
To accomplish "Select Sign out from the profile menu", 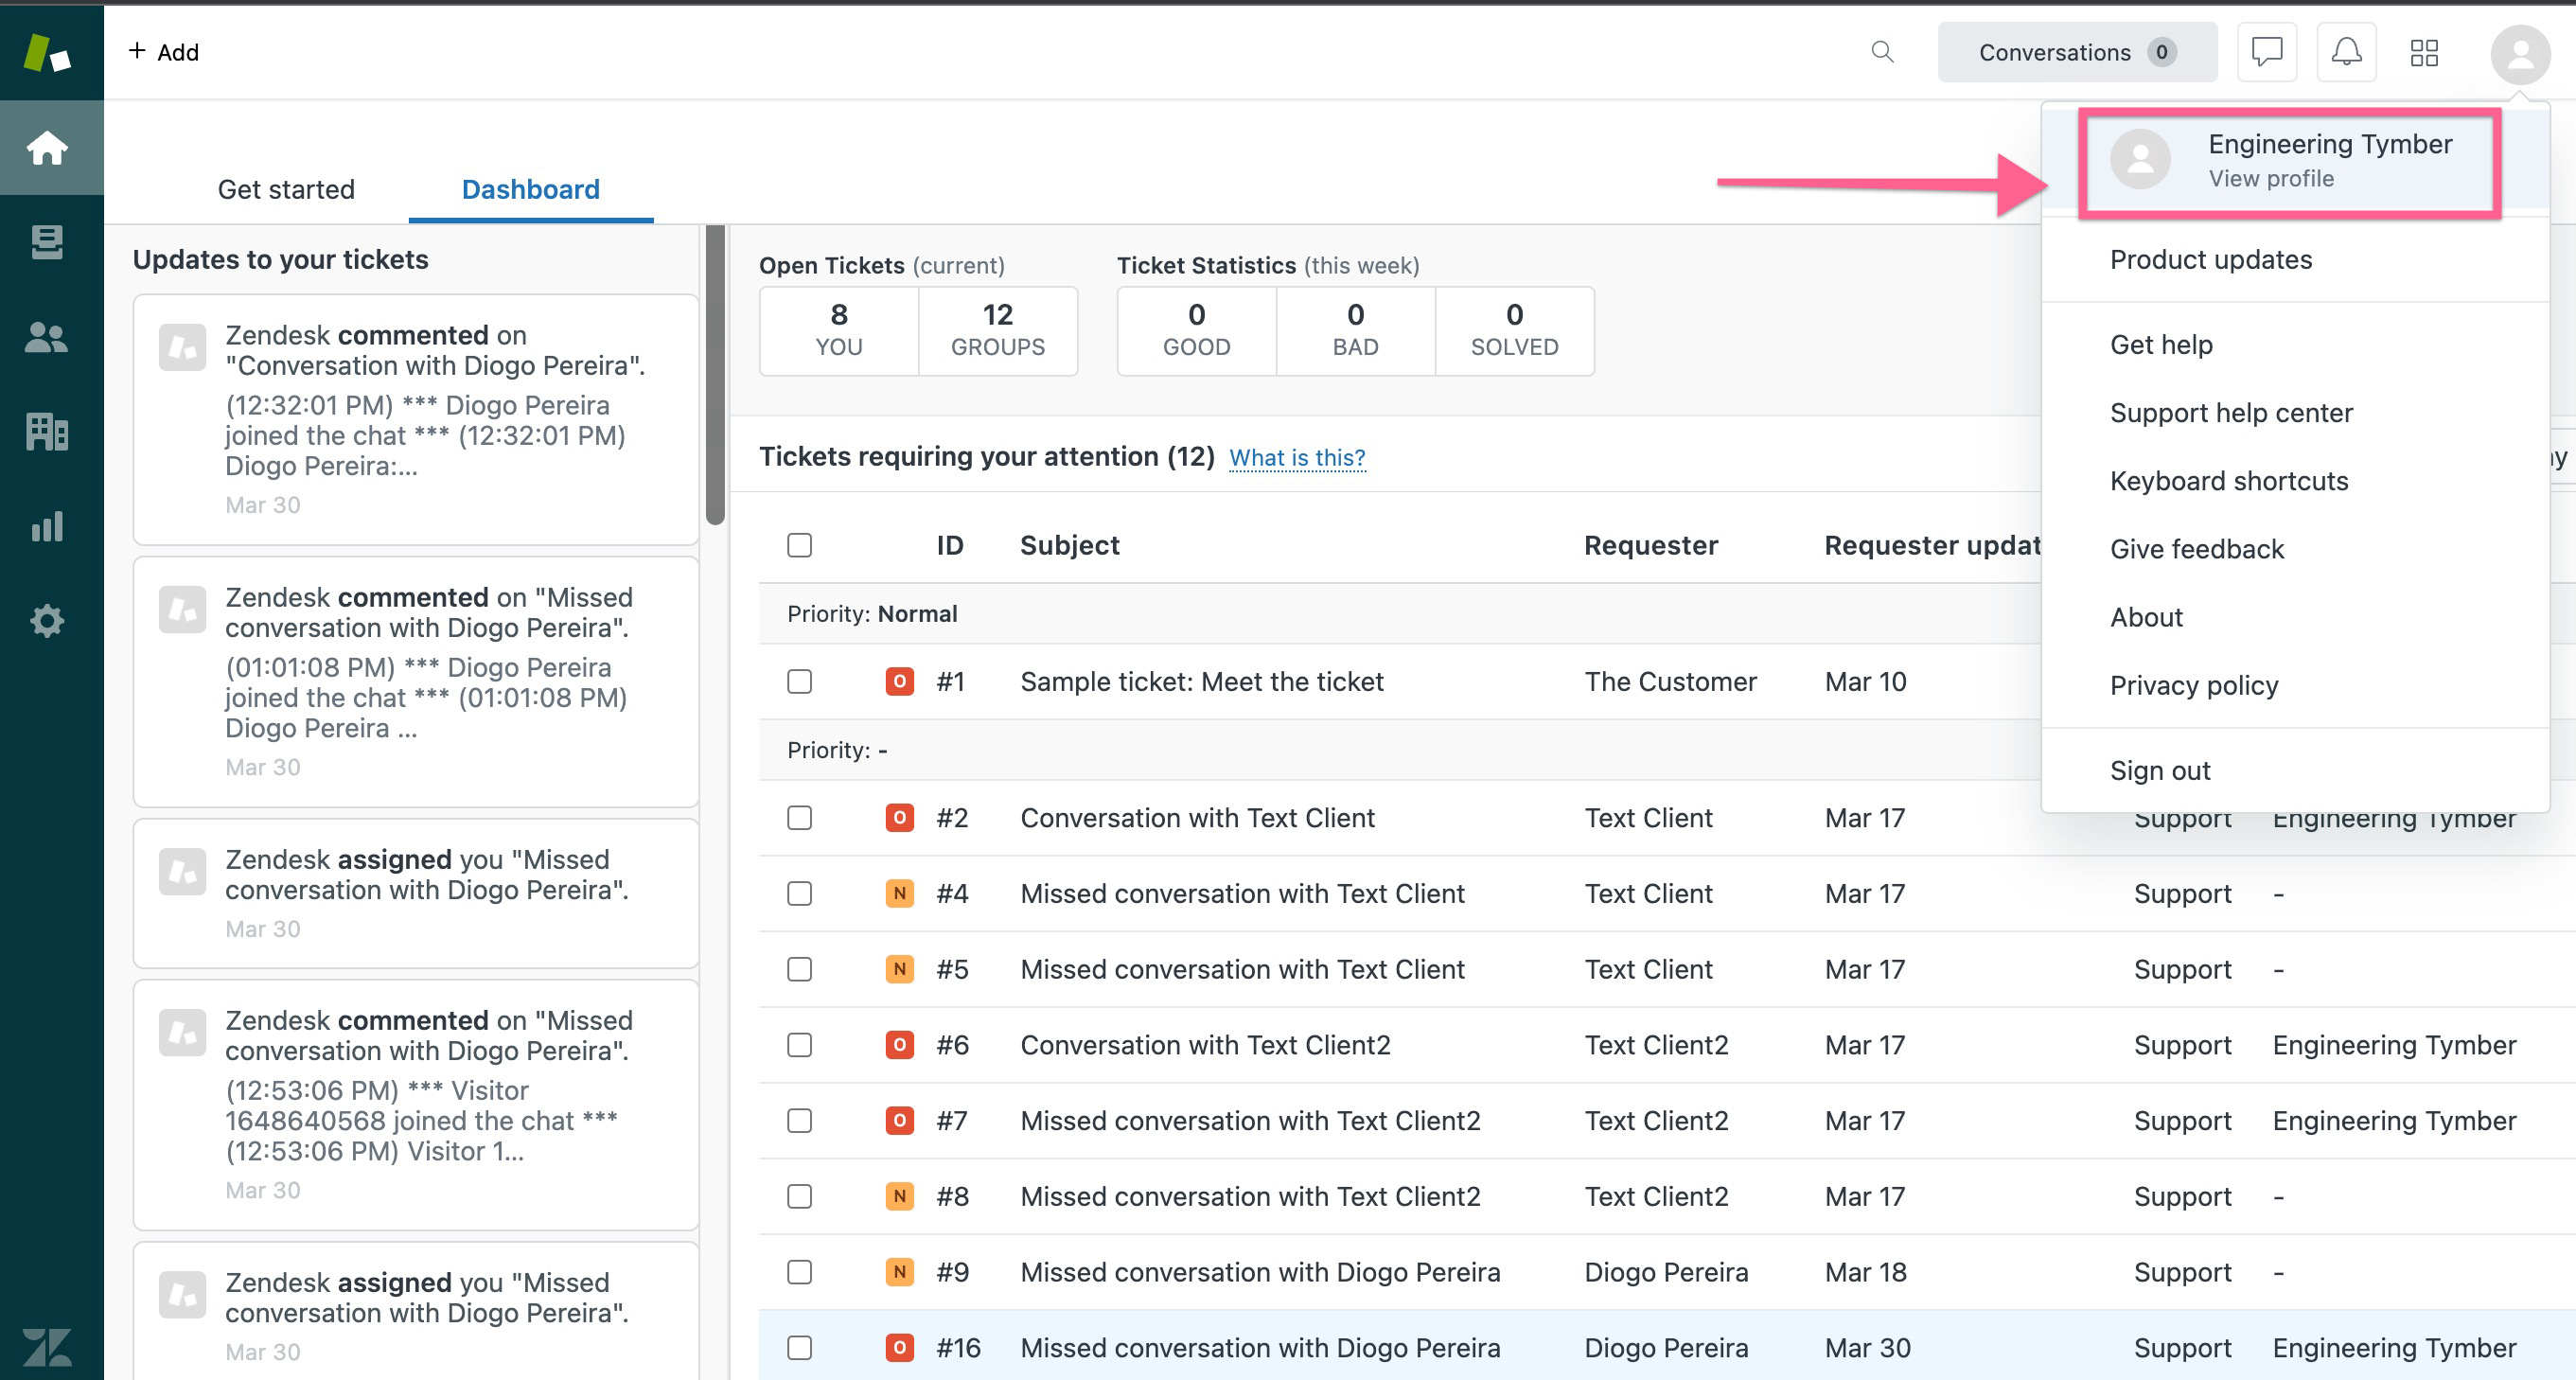I will coord(2160,770).
